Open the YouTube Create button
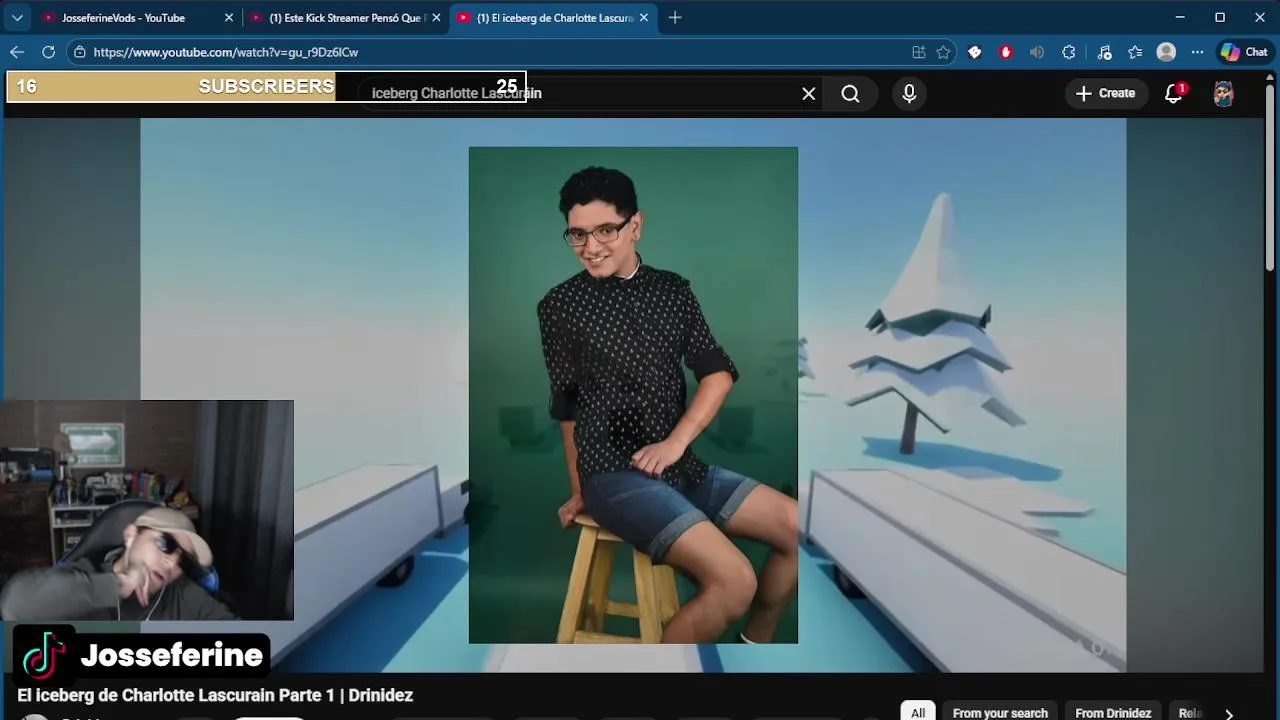The width and height of the screenshot is (1280, 720). click(1105, 93)
